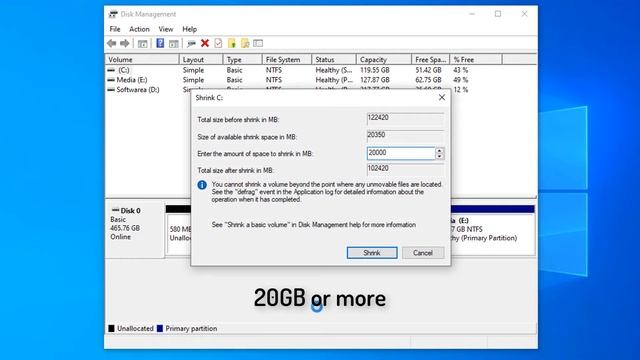Click the drive icon beside (C:)
Image resolution: width=640 pixels, height=360 pixels.
pos(111,70)
